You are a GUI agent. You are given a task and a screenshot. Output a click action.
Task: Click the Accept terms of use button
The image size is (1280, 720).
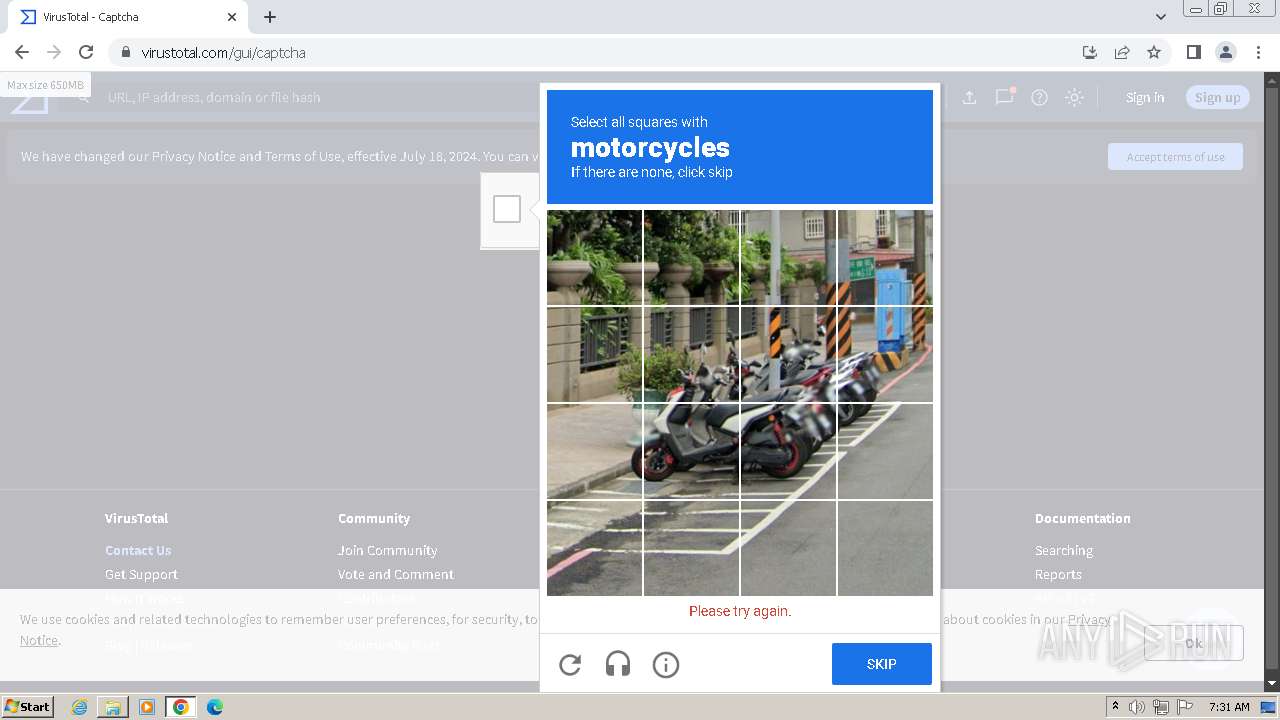coord(1175,157)
